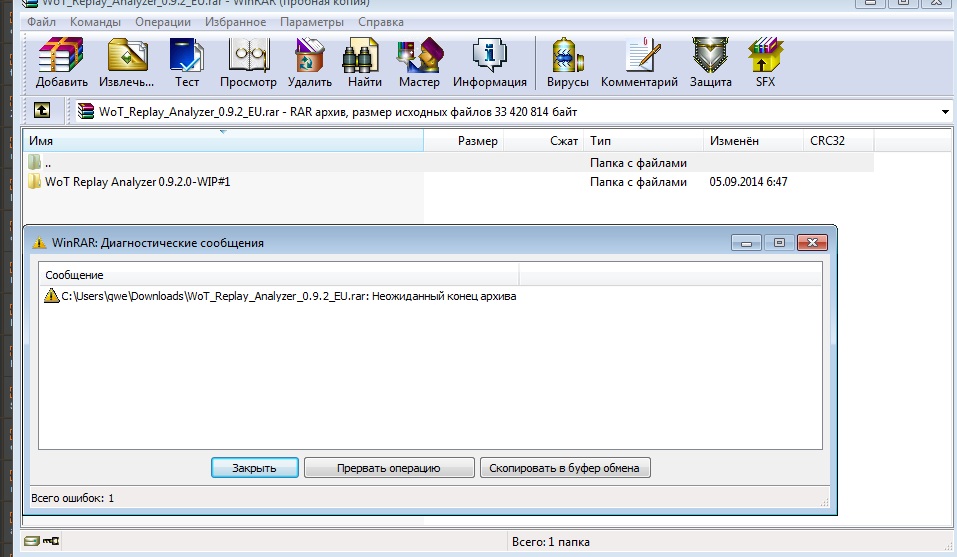The image size is (957, 557).
Task: Click the Извлечь (Extract) toolbar icon
Action: pyautogui.click(x=127, y=62)
